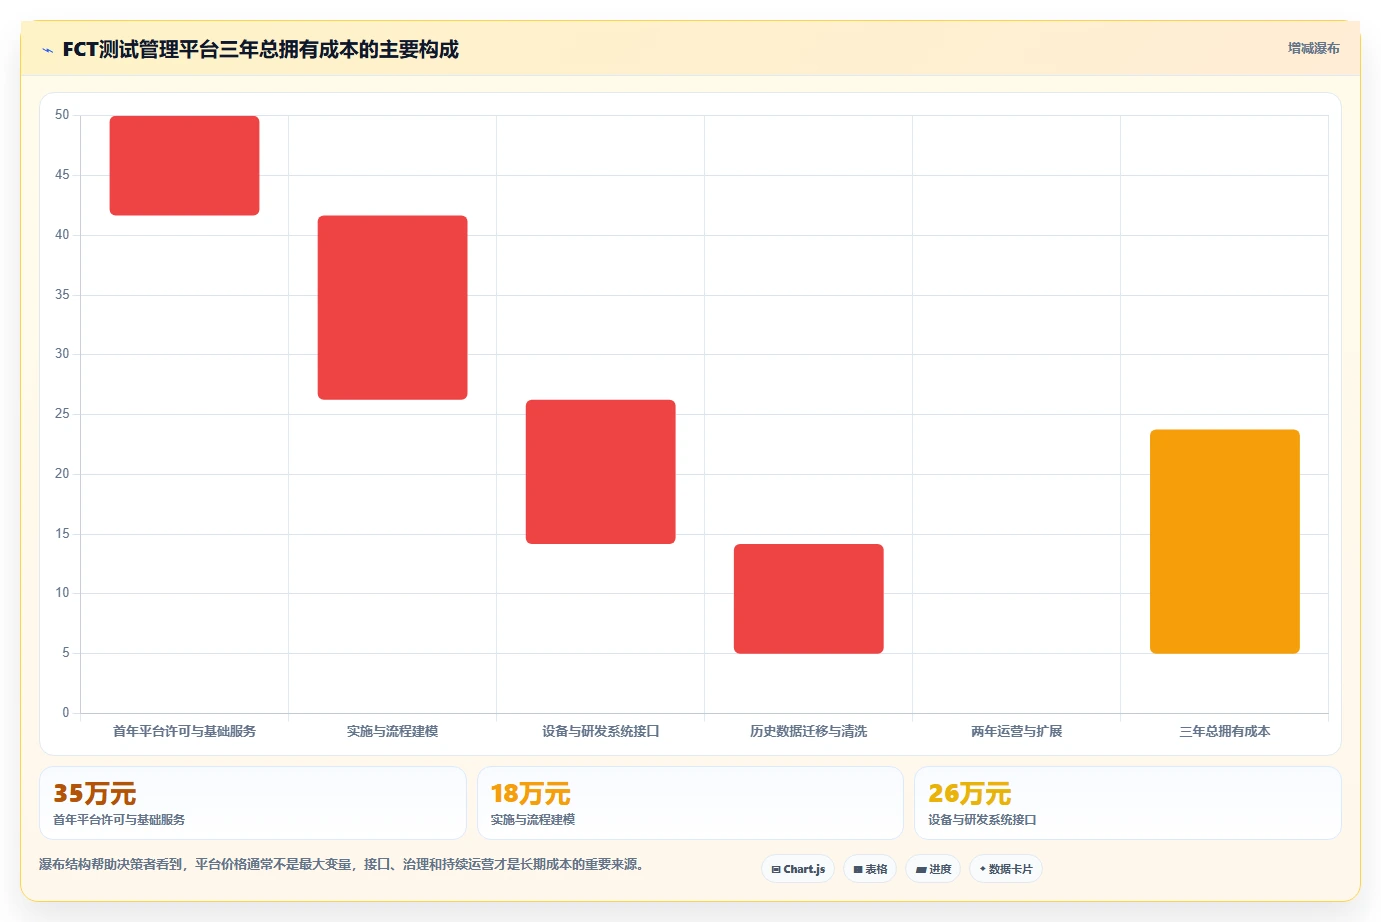Click the header icon beside the FCT title
Viewport: 1381px width, 922px height.
[x=47, y=50]
